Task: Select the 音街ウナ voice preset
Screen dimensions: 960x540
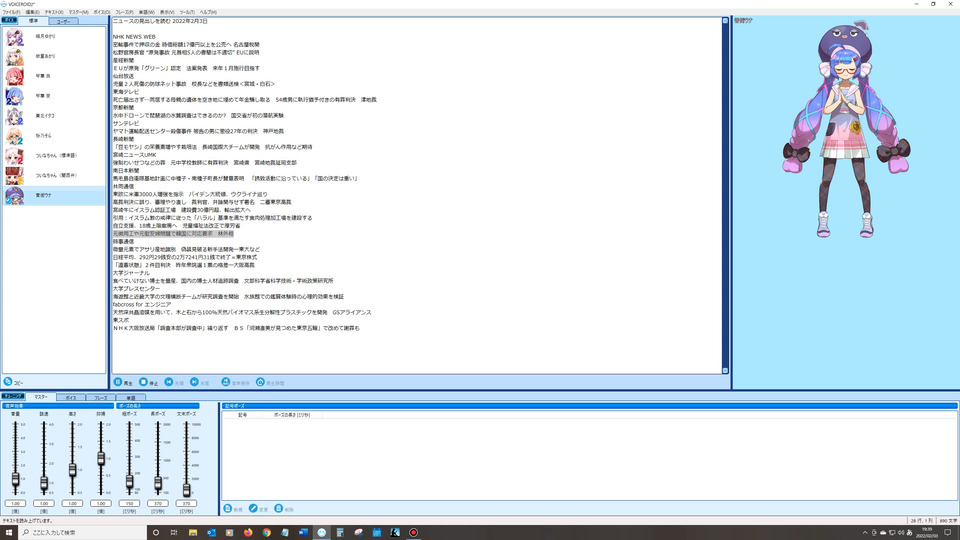Action: [54, 195]
